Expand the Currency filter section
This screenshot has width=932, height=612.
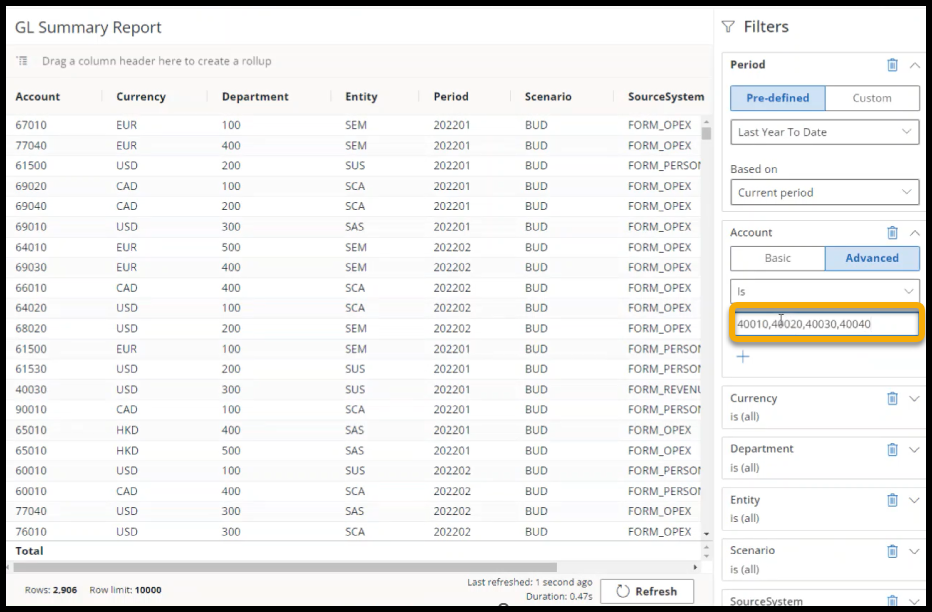[914, 398]
